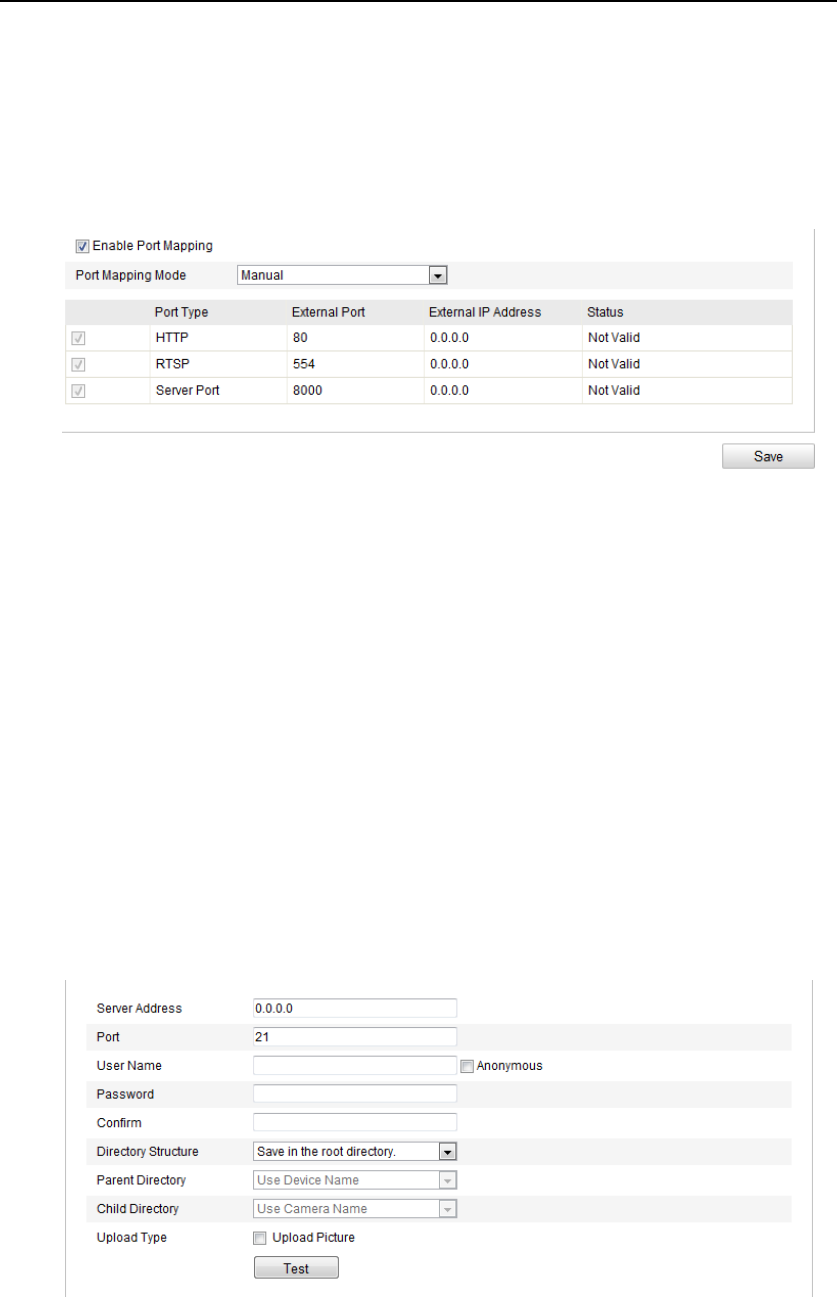837x1297 pixels.
Task: Select Server Port row external IP 0.0.0.0
Action: [449, 390]
